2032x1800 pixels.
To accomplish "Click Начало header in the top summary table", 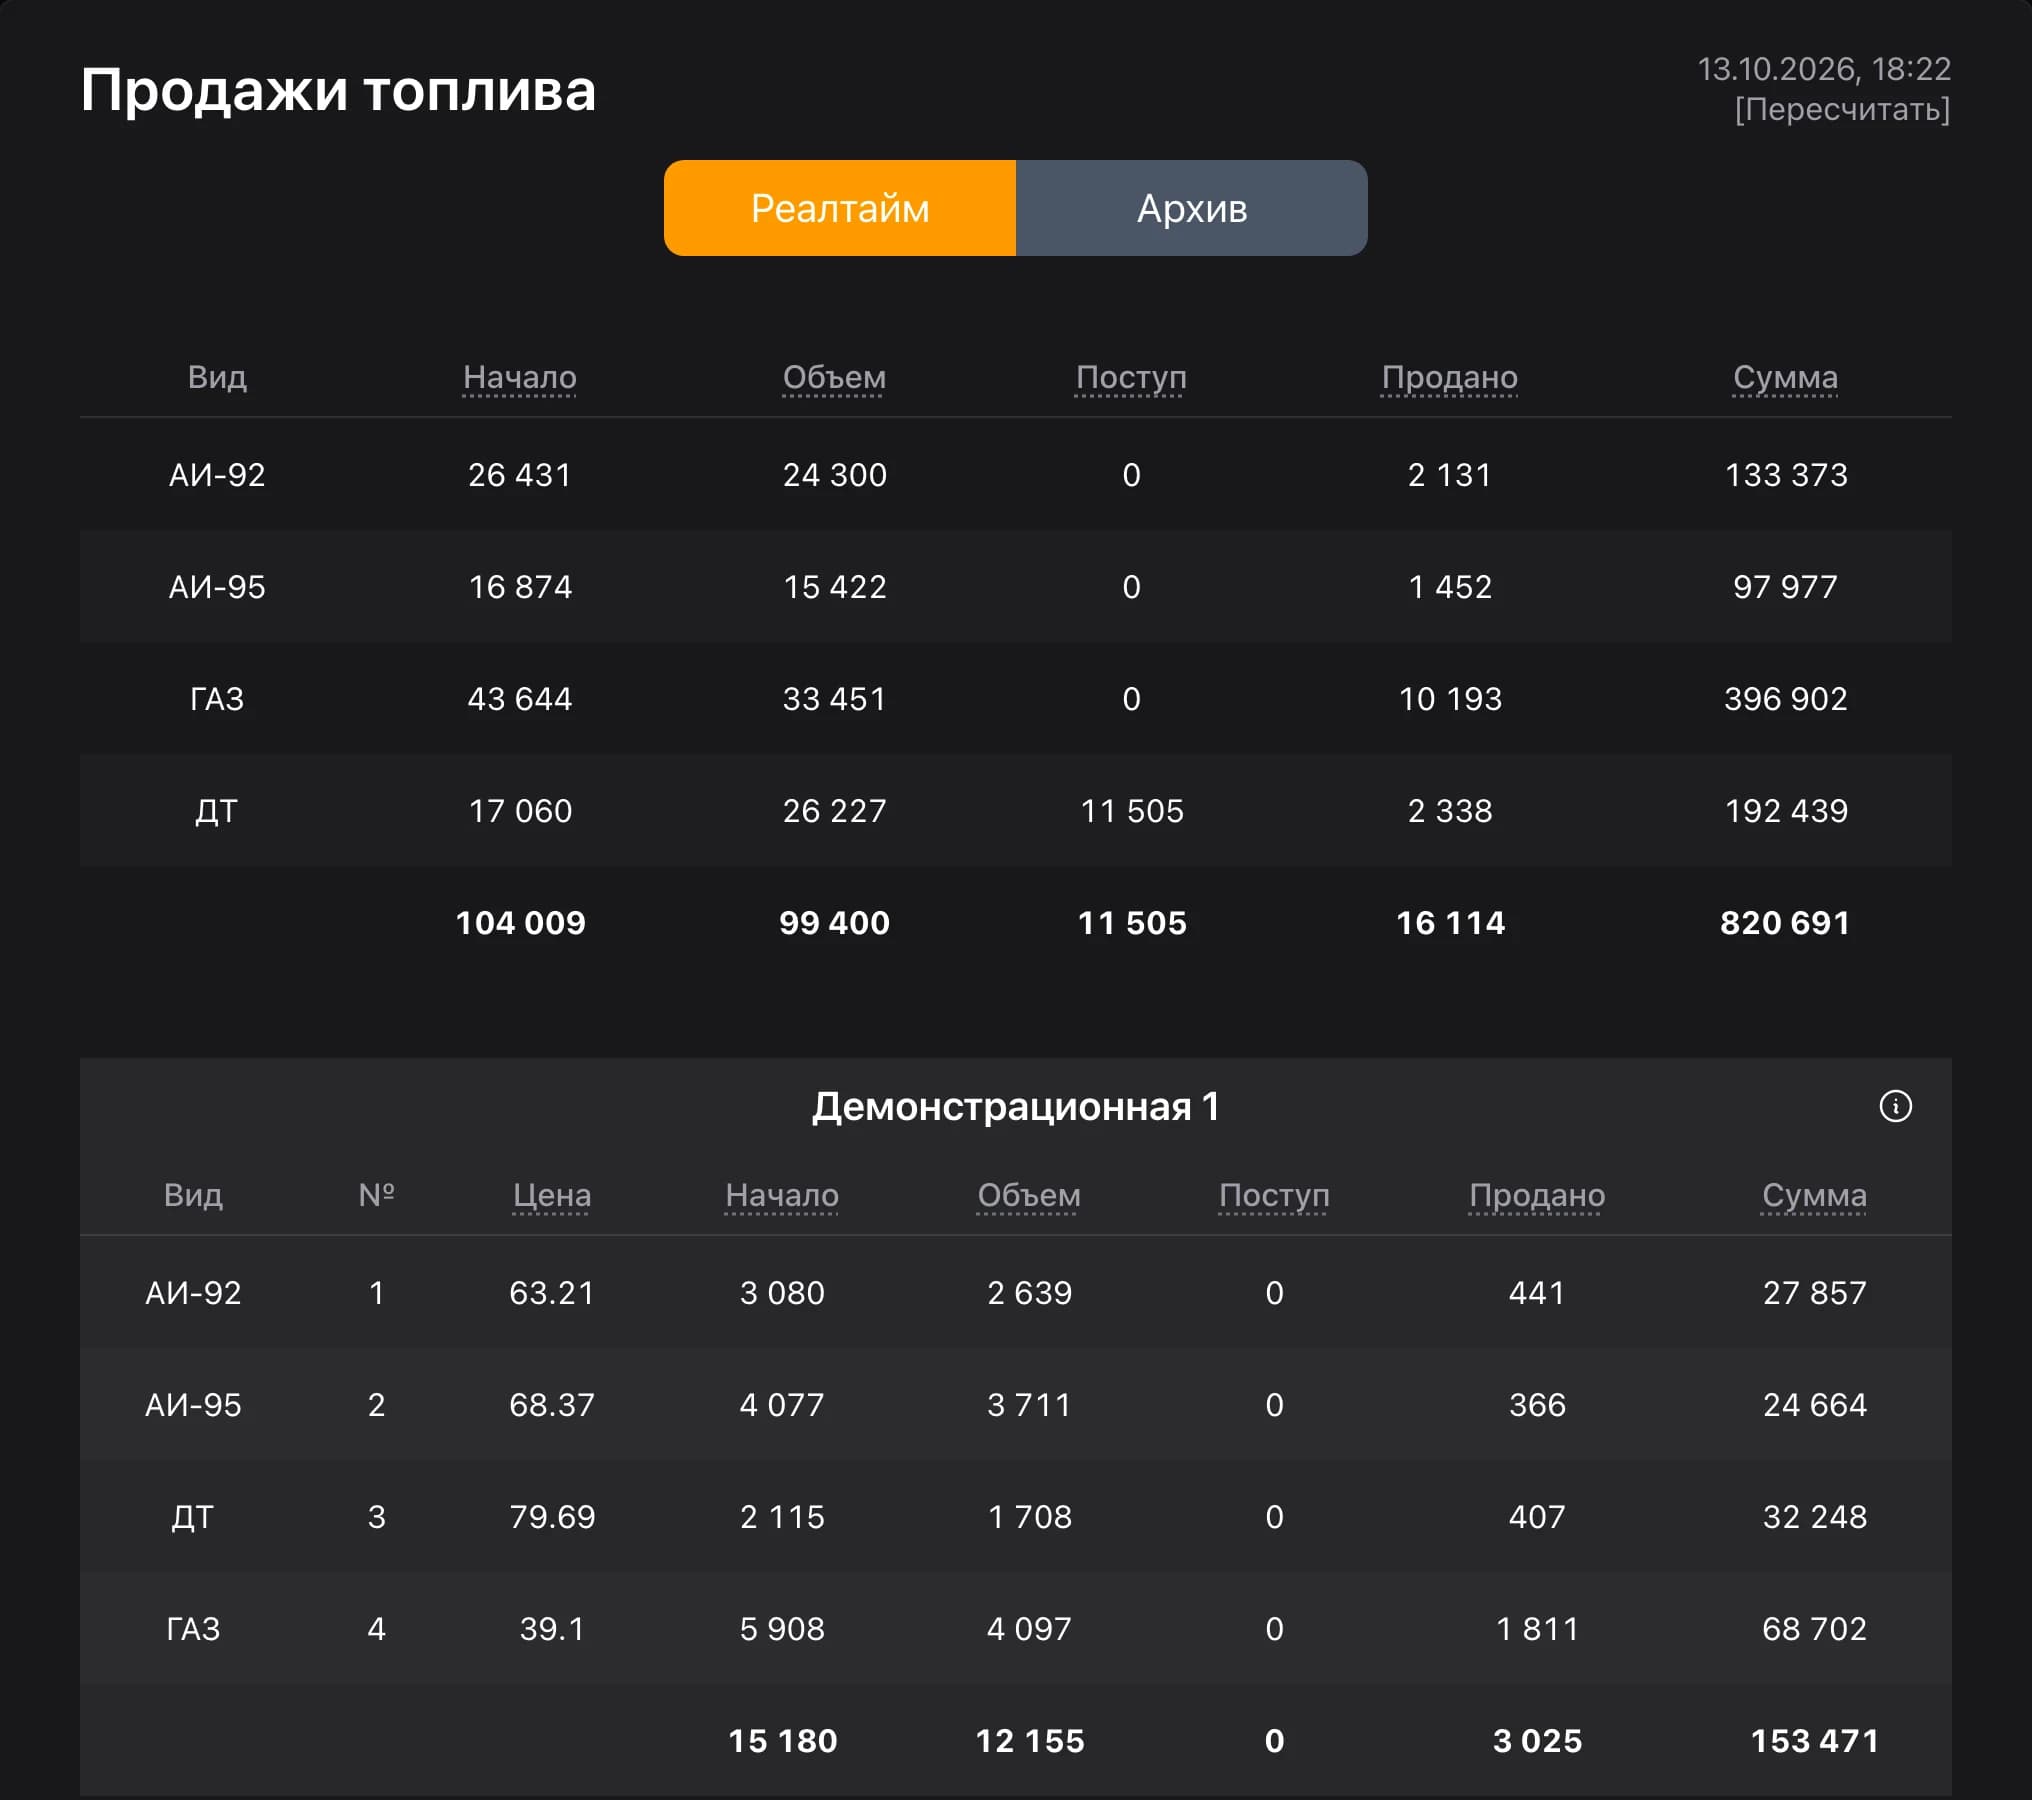I will pos(520,377).
